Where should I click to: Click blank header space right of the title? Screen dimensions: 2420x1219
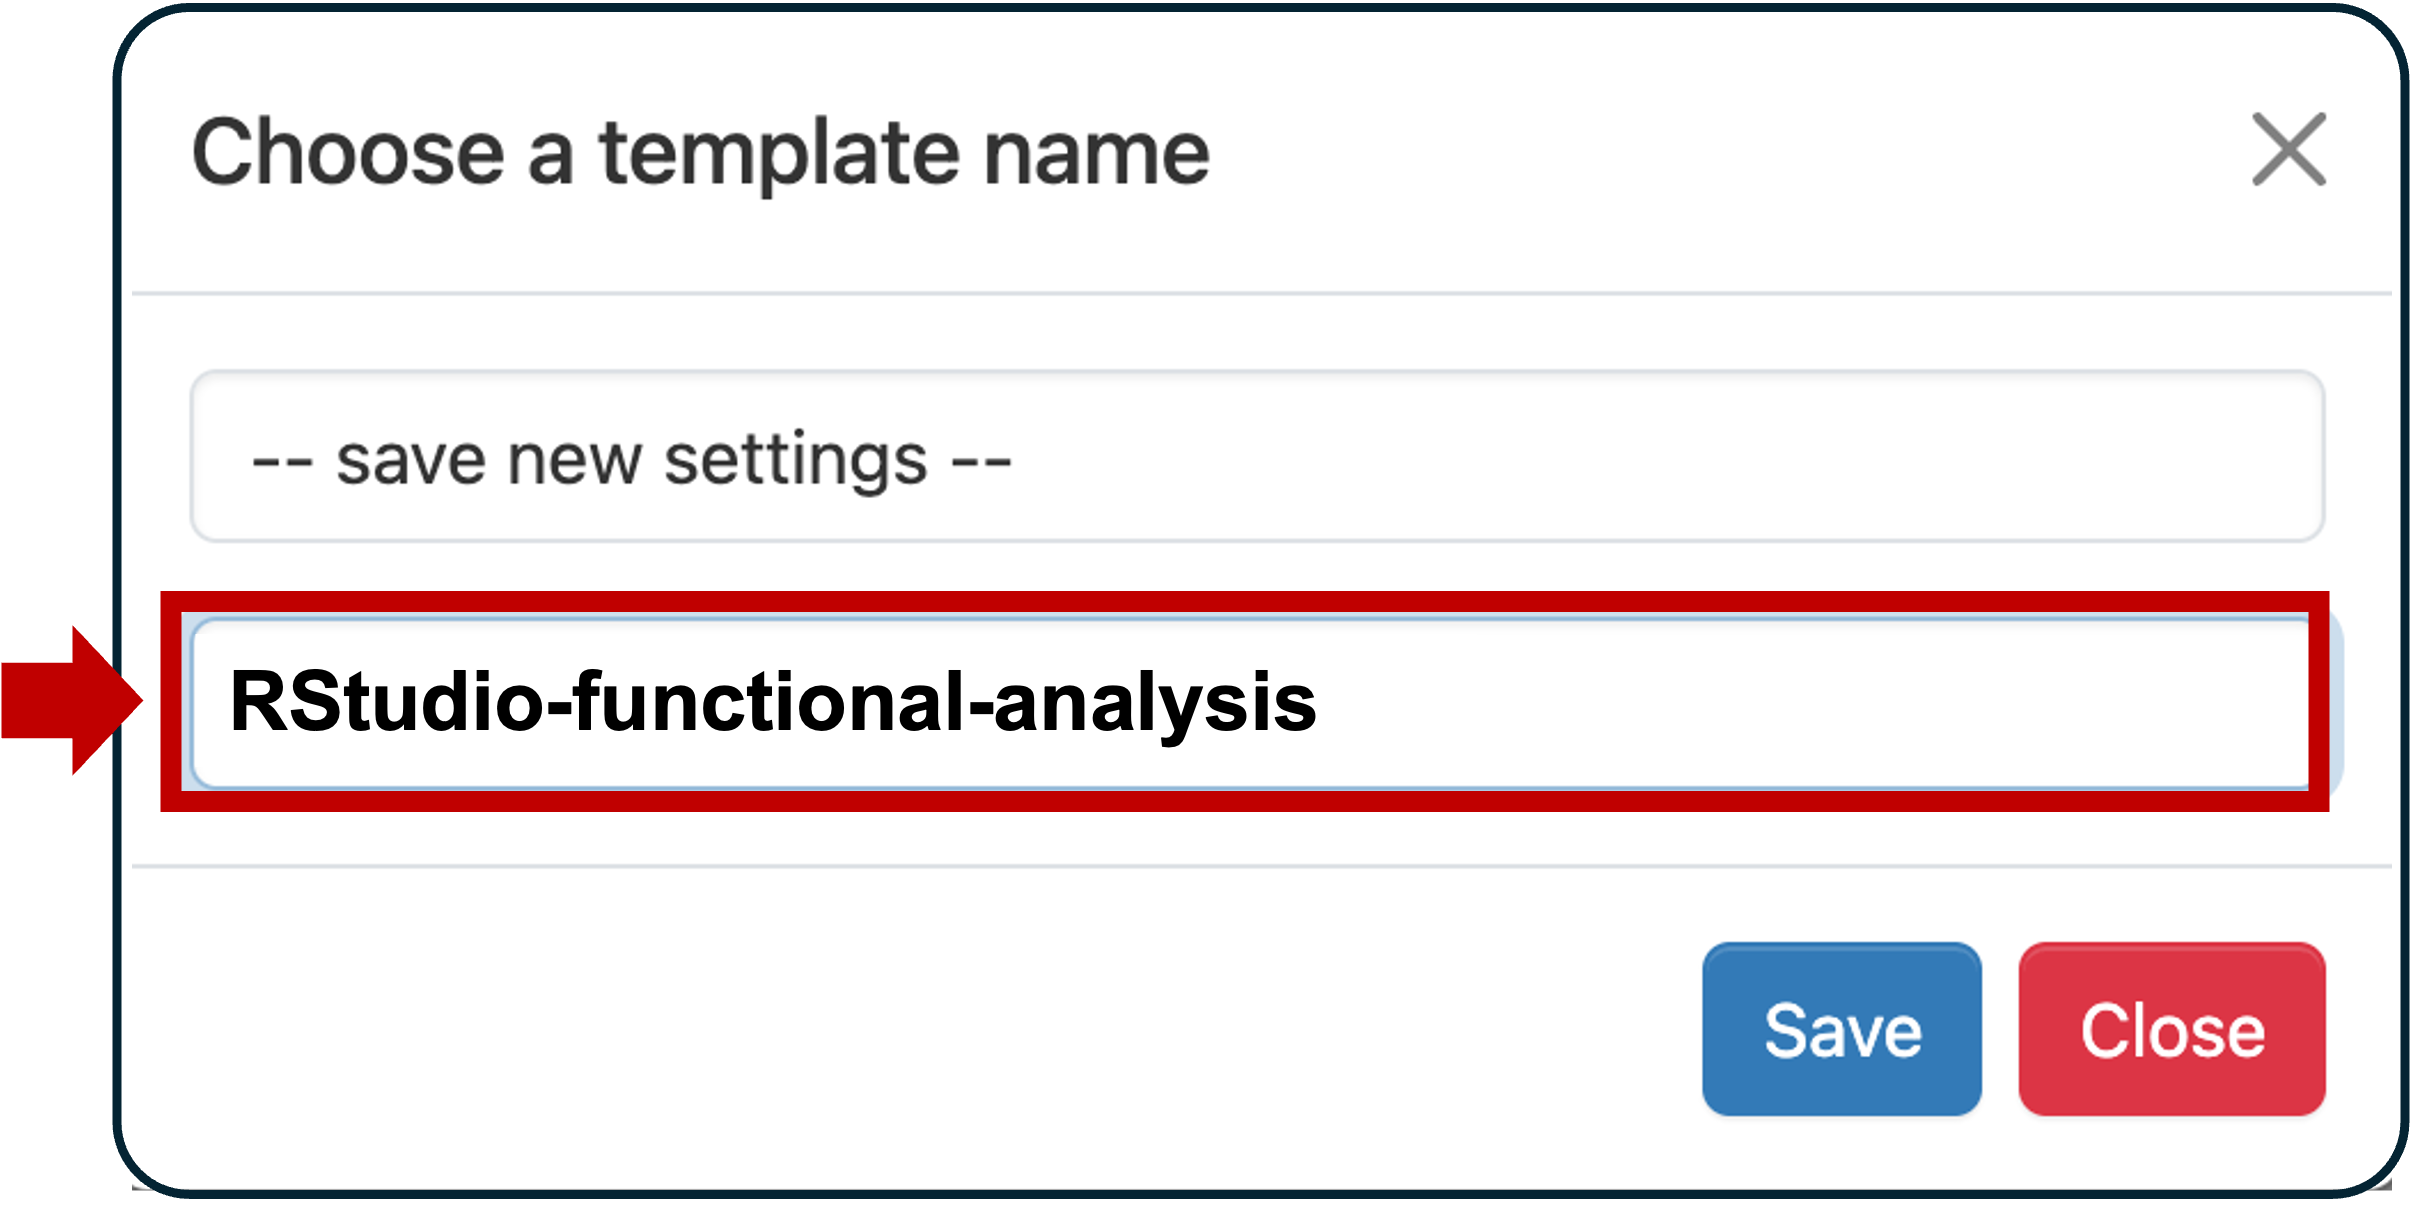(1700, 153)
